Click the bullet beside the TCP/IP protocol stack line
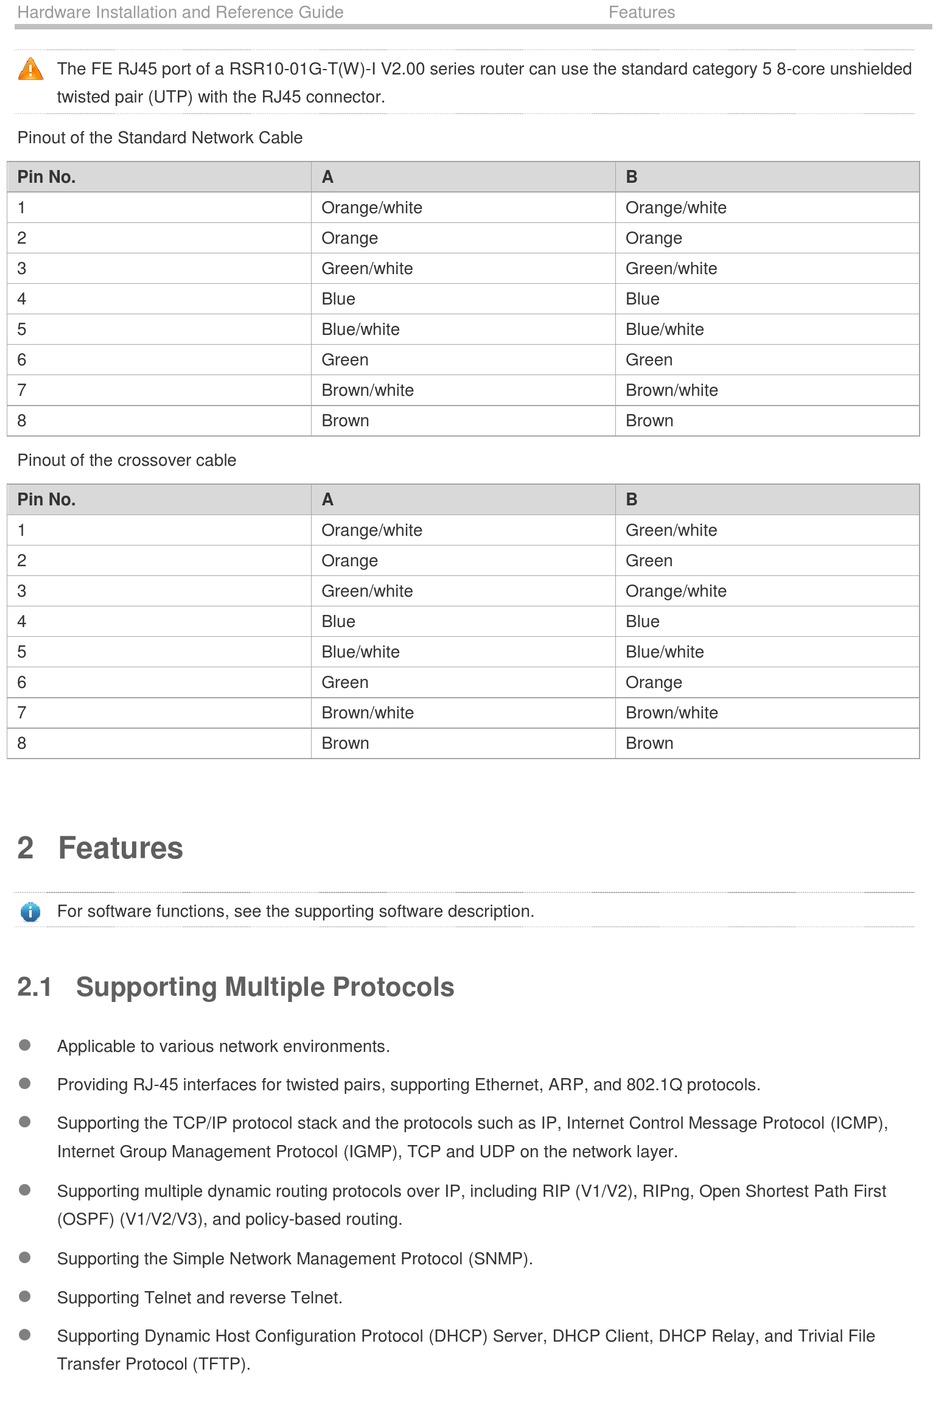 pos(25,1122)
